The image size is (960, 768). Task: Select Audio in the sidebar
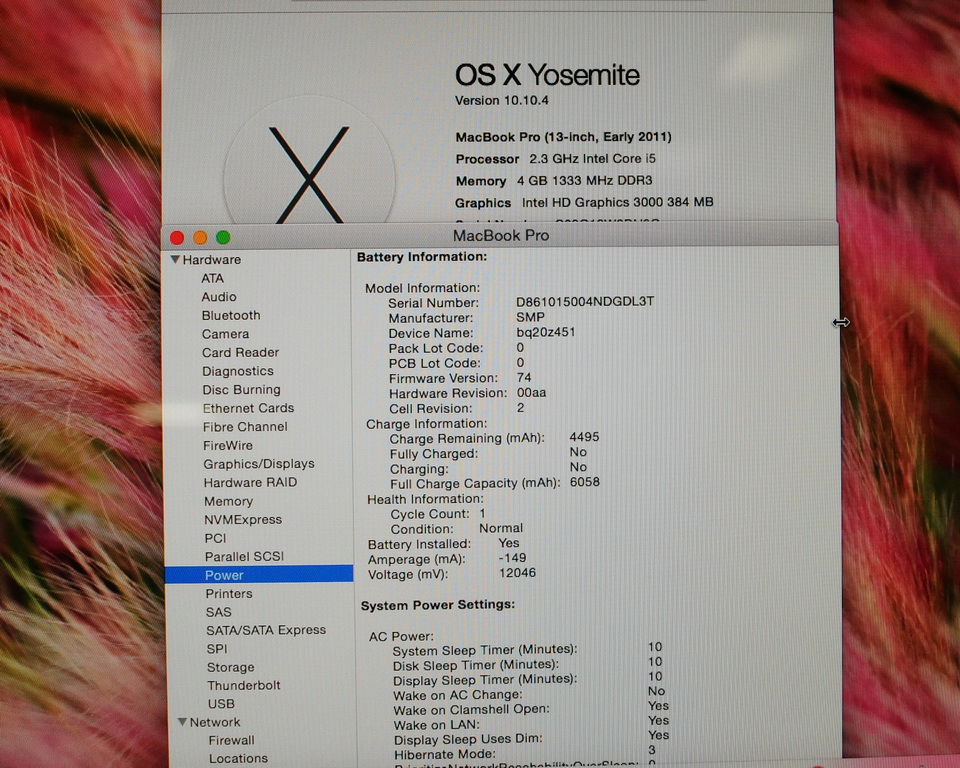point(219,297)
